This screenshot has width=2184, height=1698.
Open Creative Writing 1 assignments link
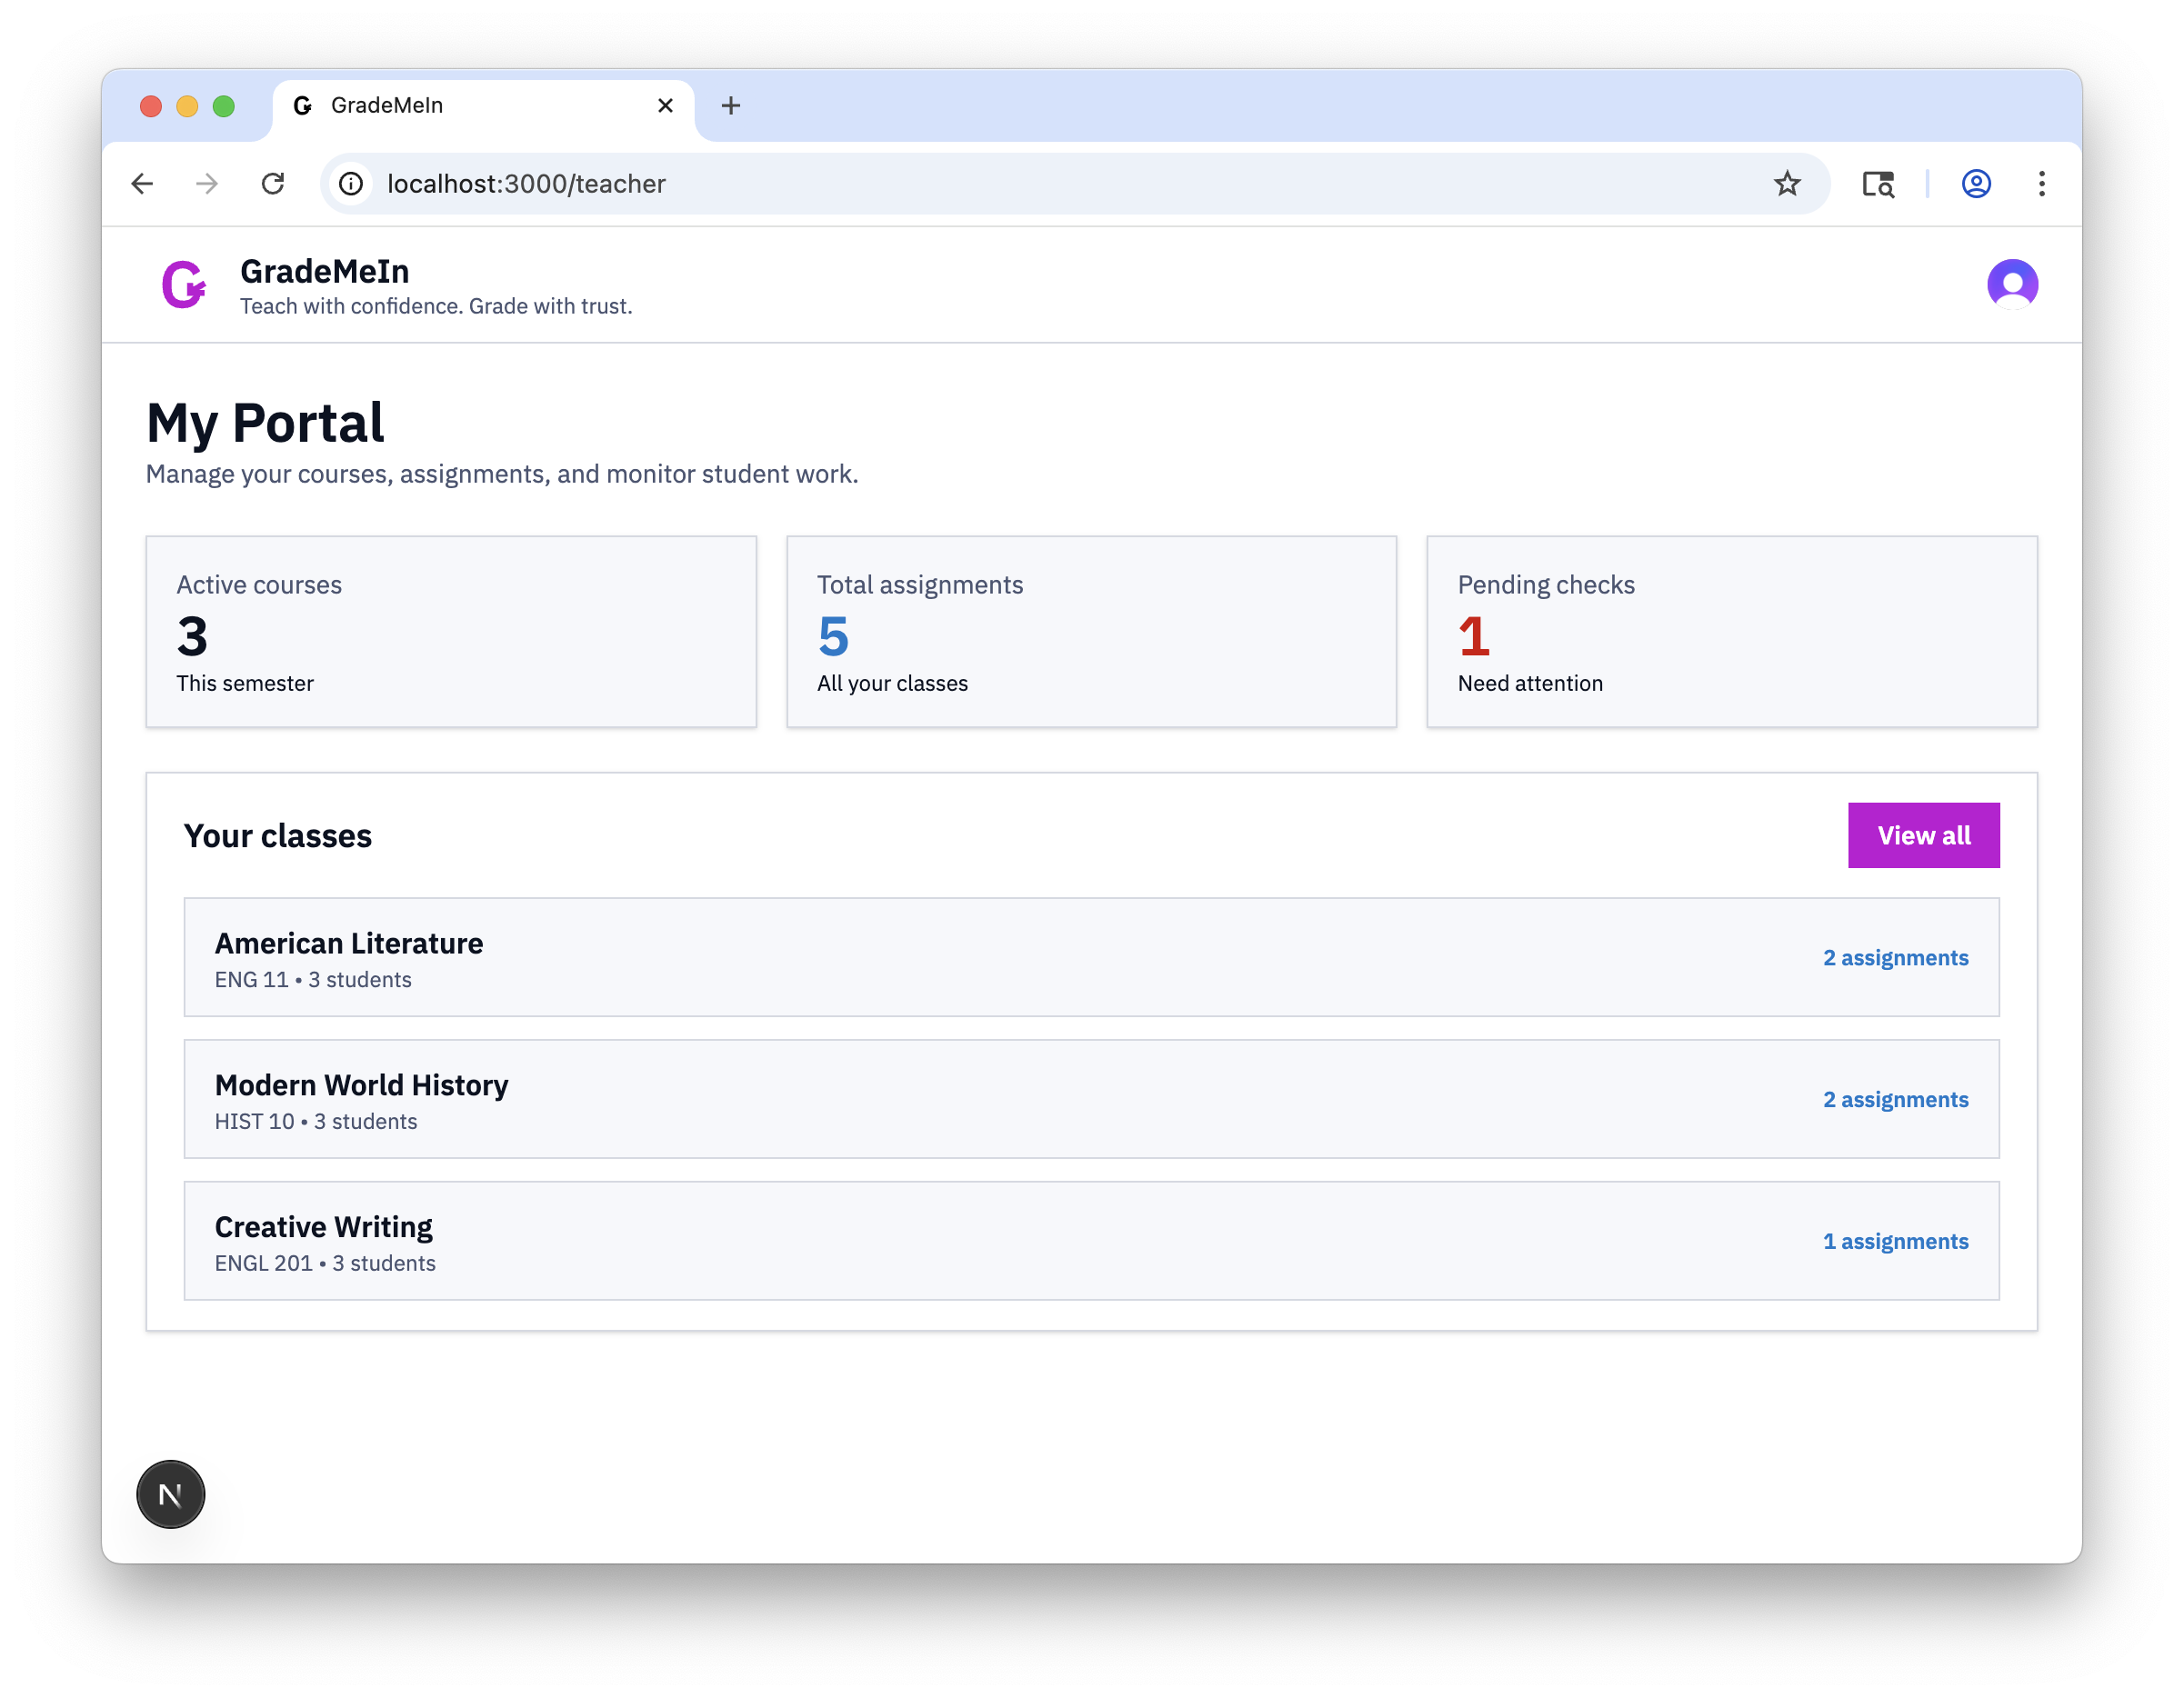(1894, 1241)
